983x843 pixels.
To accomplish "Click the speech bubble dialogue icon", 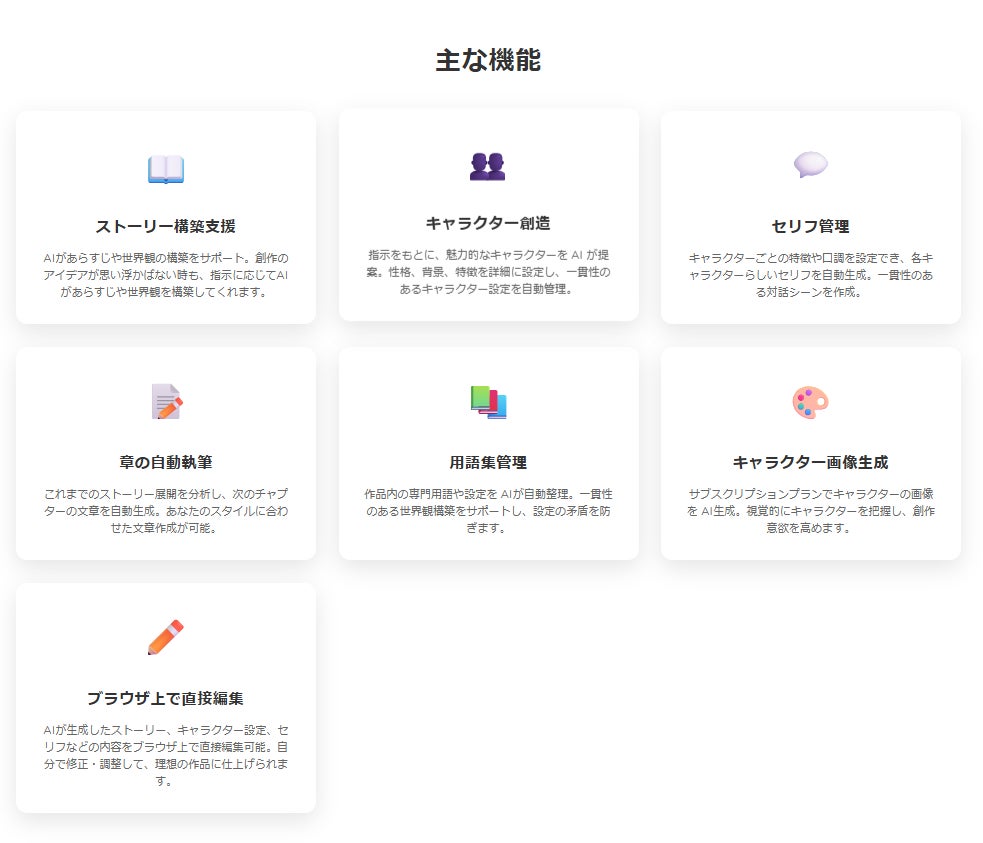I will [x=810, y=165].
